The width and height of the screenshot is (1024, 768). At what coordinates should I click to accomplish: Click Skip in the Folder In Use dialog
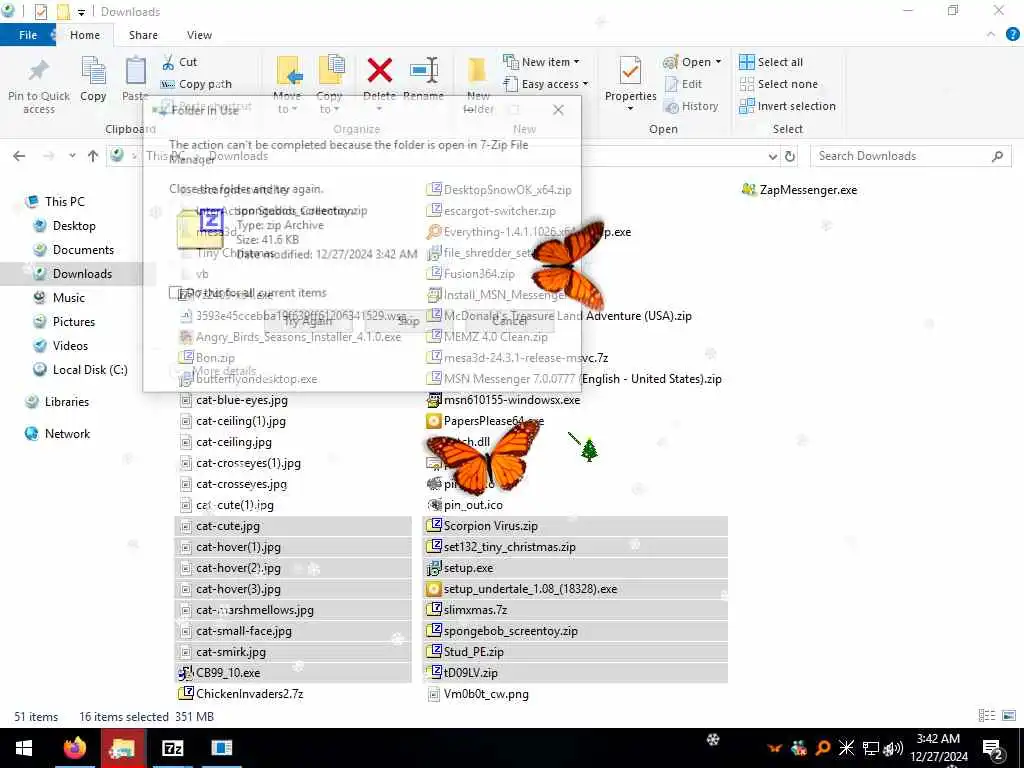point(408,321)
